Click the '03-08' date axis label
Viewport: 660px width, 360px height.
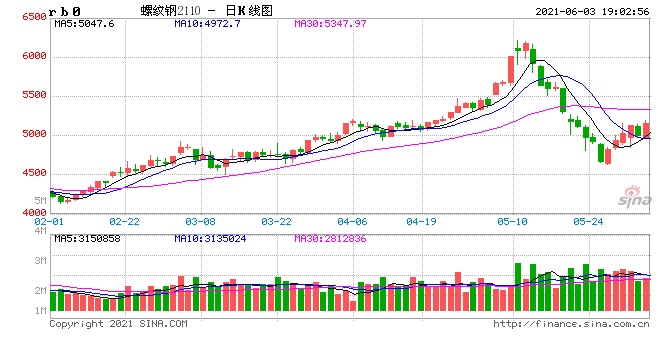[x=200, y=221]
